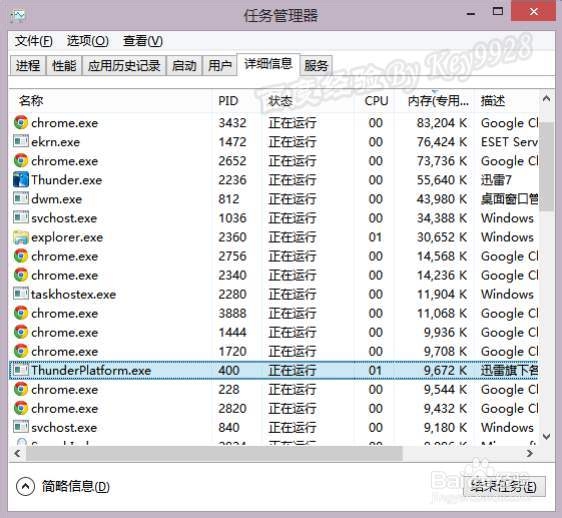562x518 pixels.
Task: Click dwm.exe process icon
Action: [x=21, y=198]
